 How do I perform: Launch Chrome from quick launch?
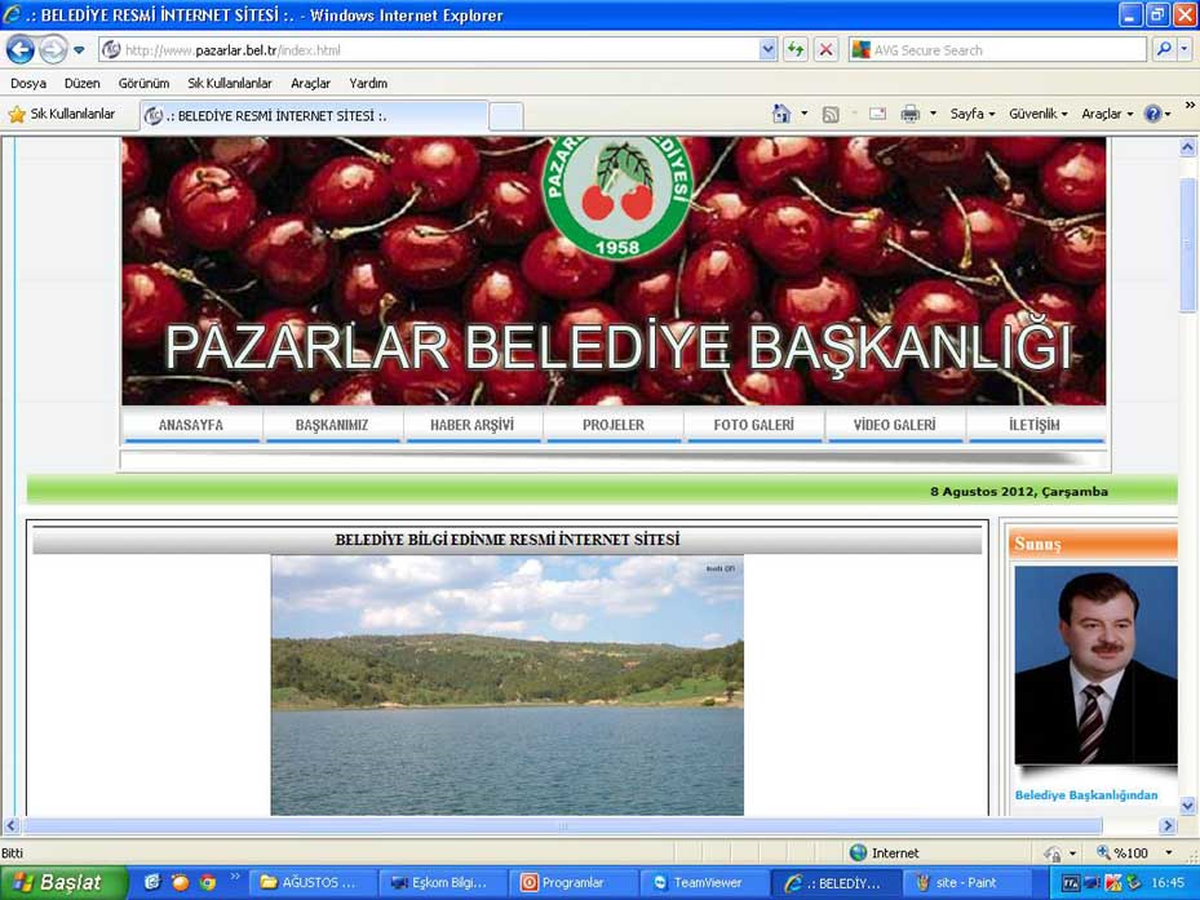tap(207, 883)
